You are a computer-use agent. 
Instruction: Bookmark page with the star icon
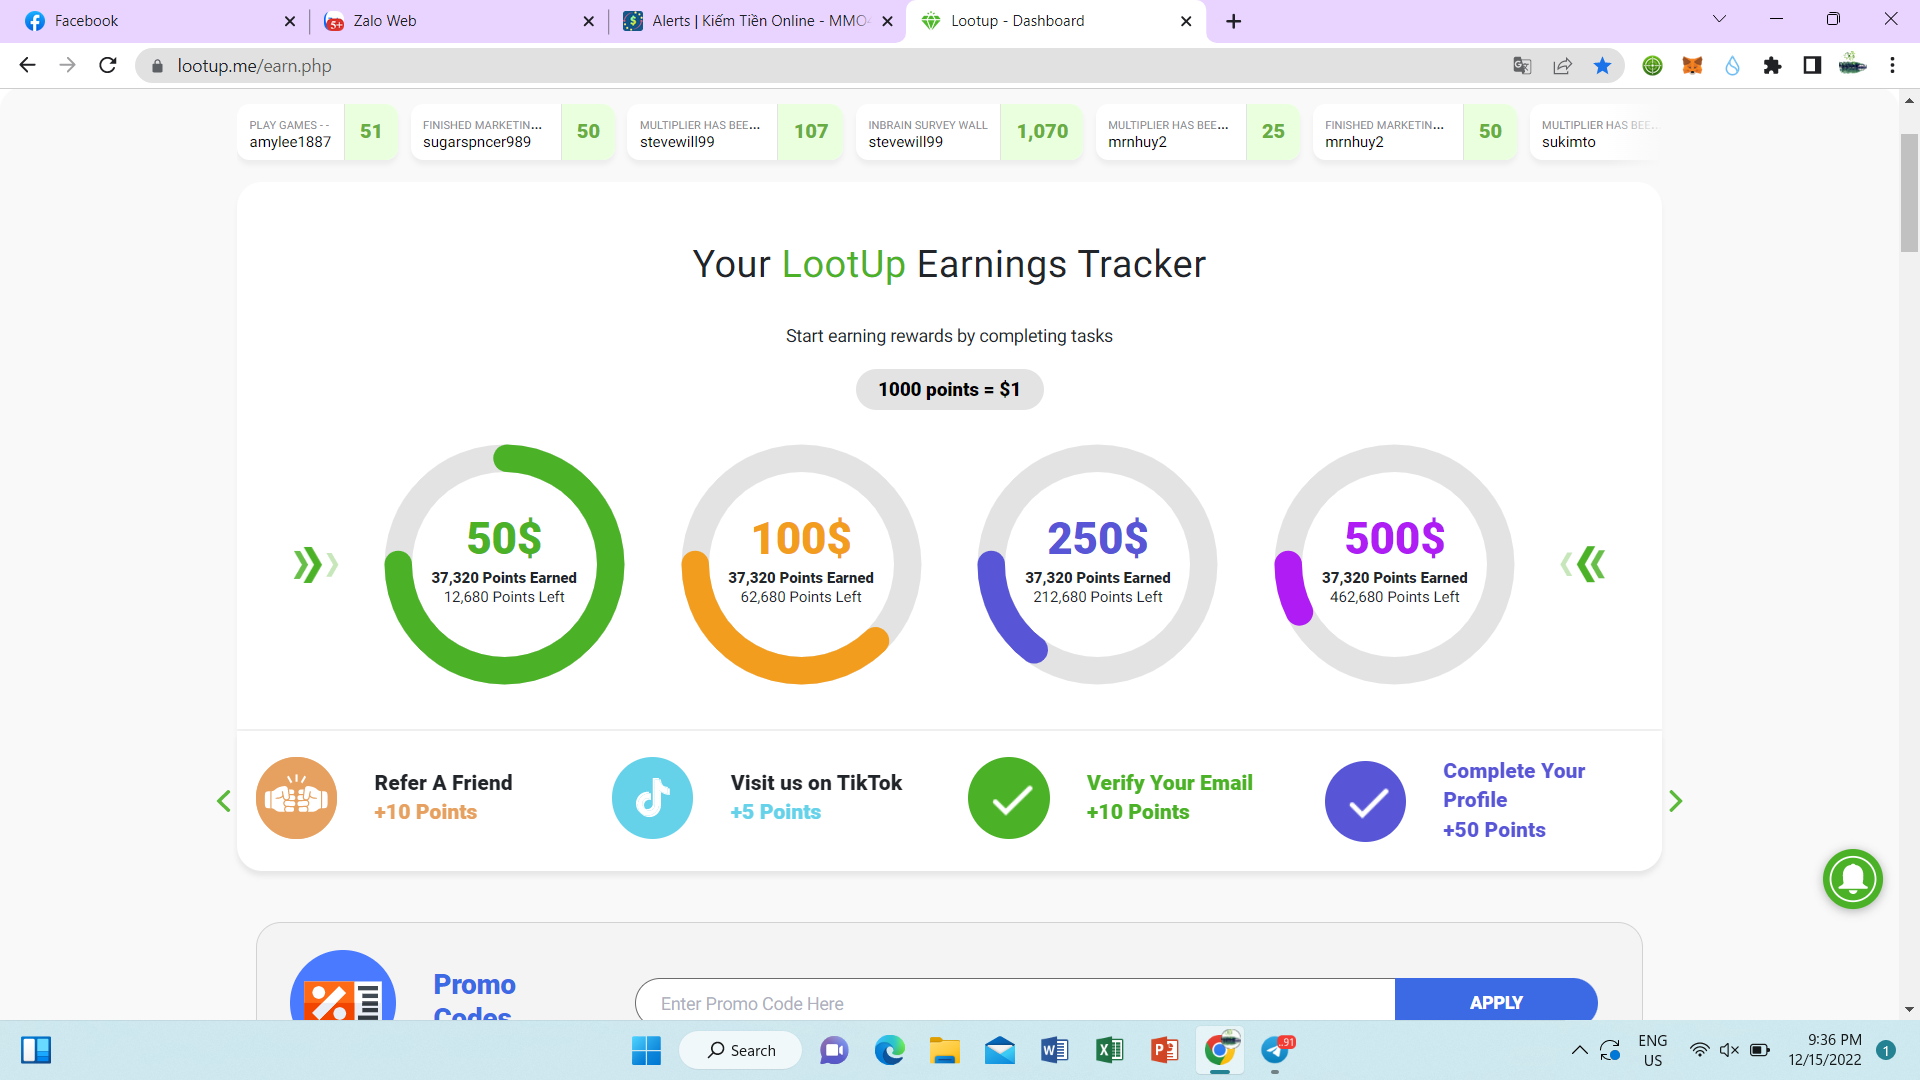click(1602, 66)
